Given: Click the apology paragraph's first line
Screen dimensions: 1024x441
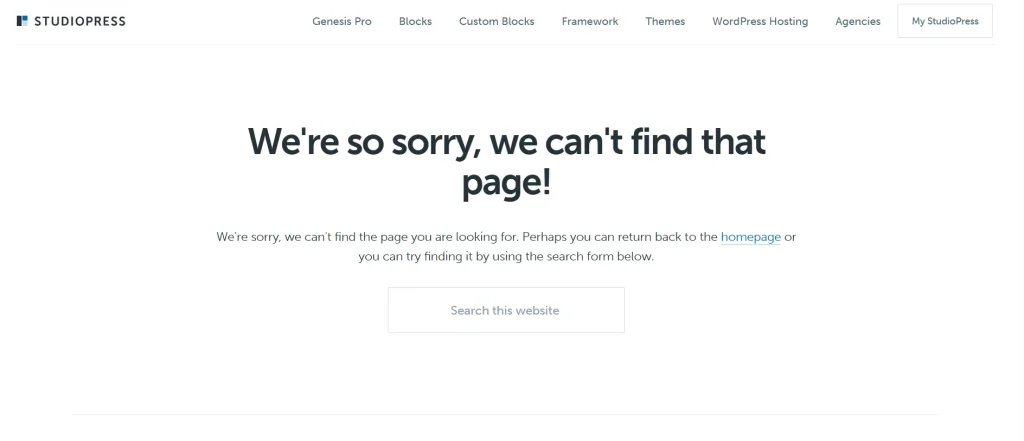Looking at the screenshot, I should [x=506, y=237].
